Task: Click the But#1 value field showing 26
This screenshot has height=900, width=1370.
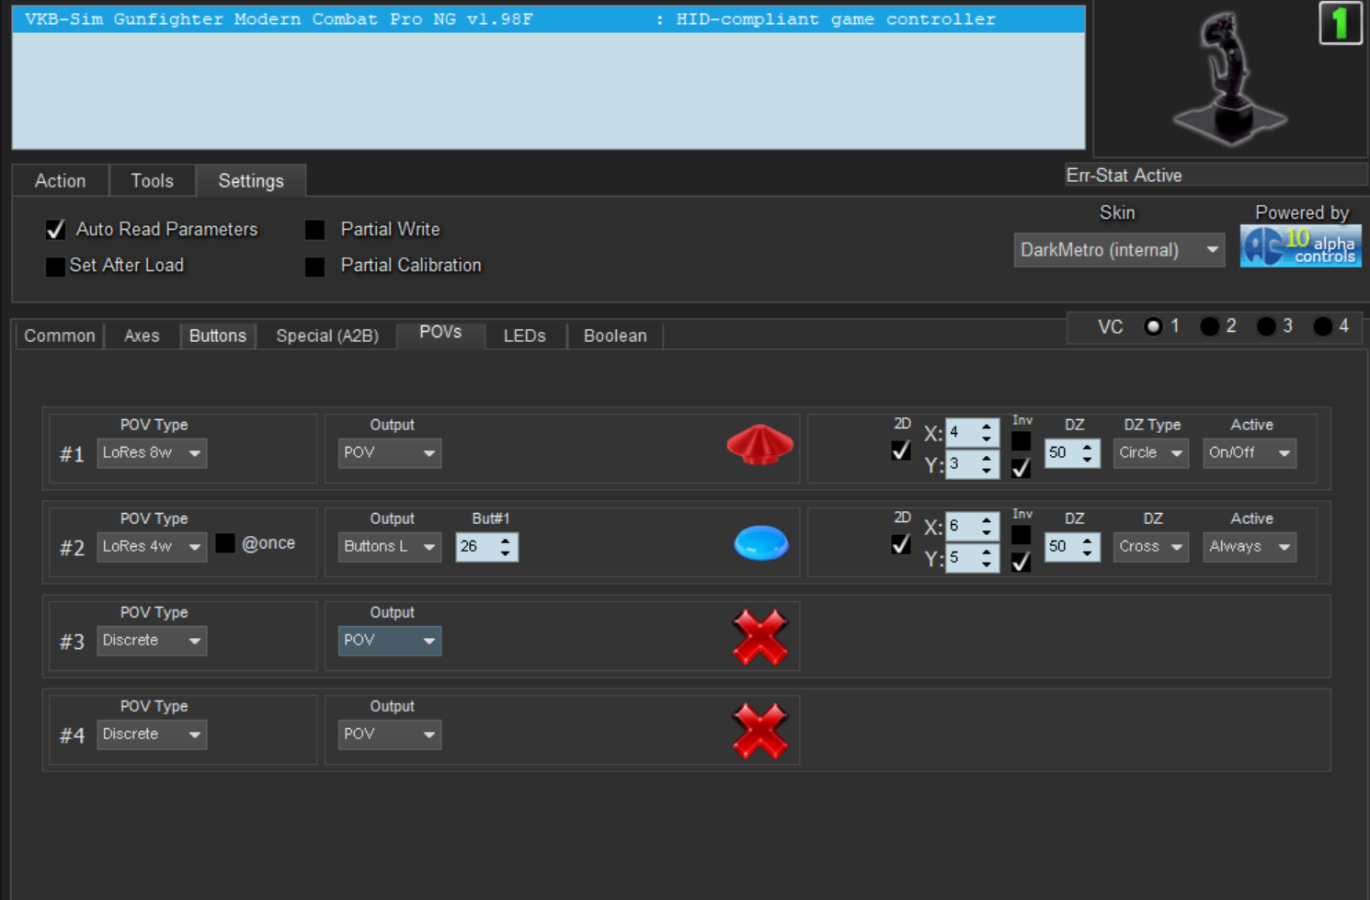Action: [x=487, y=547]
